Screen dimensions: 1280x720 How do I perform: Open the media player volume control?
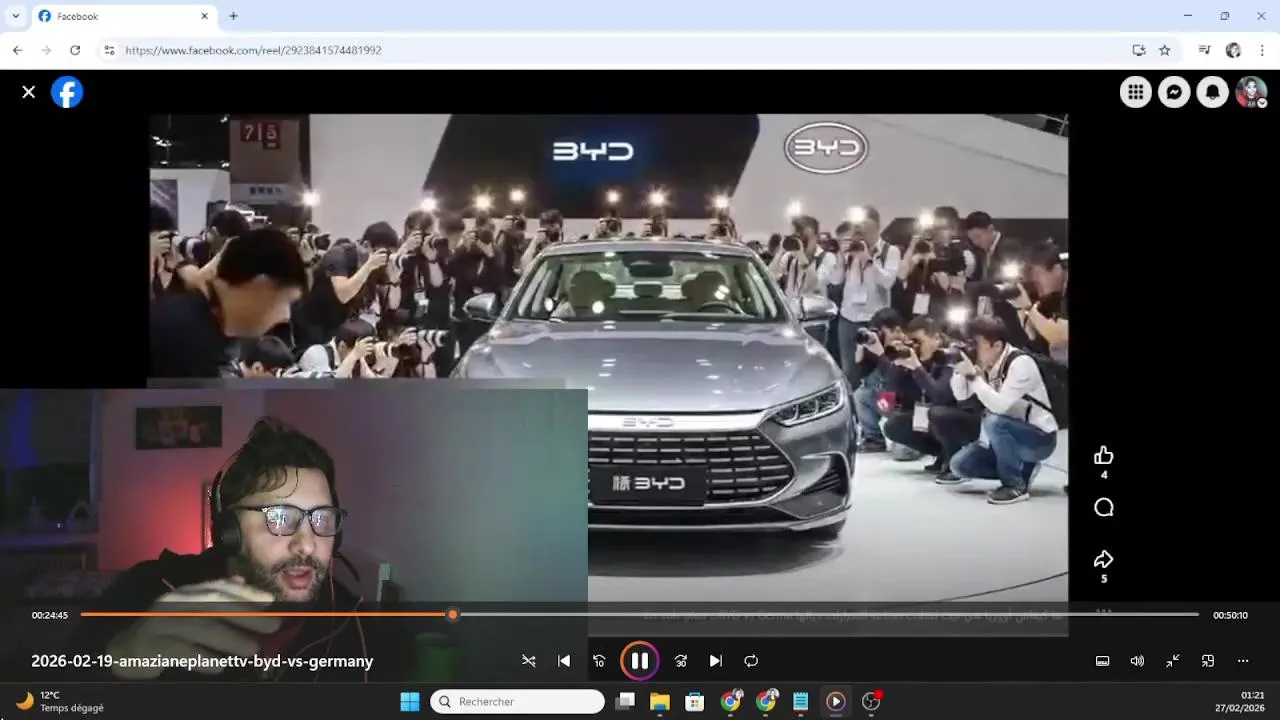[x=1137, y=661]
